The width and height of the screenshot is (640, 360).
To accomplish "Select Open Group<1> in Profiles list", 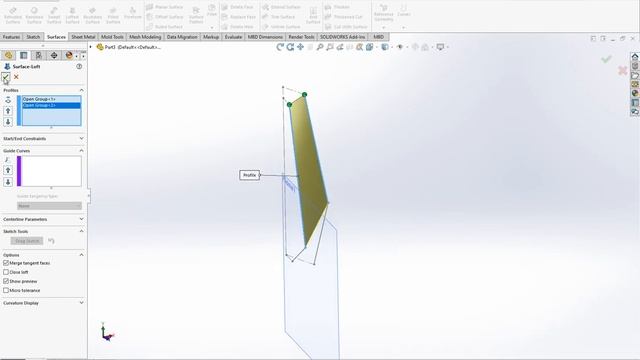I will coord(51,99).
